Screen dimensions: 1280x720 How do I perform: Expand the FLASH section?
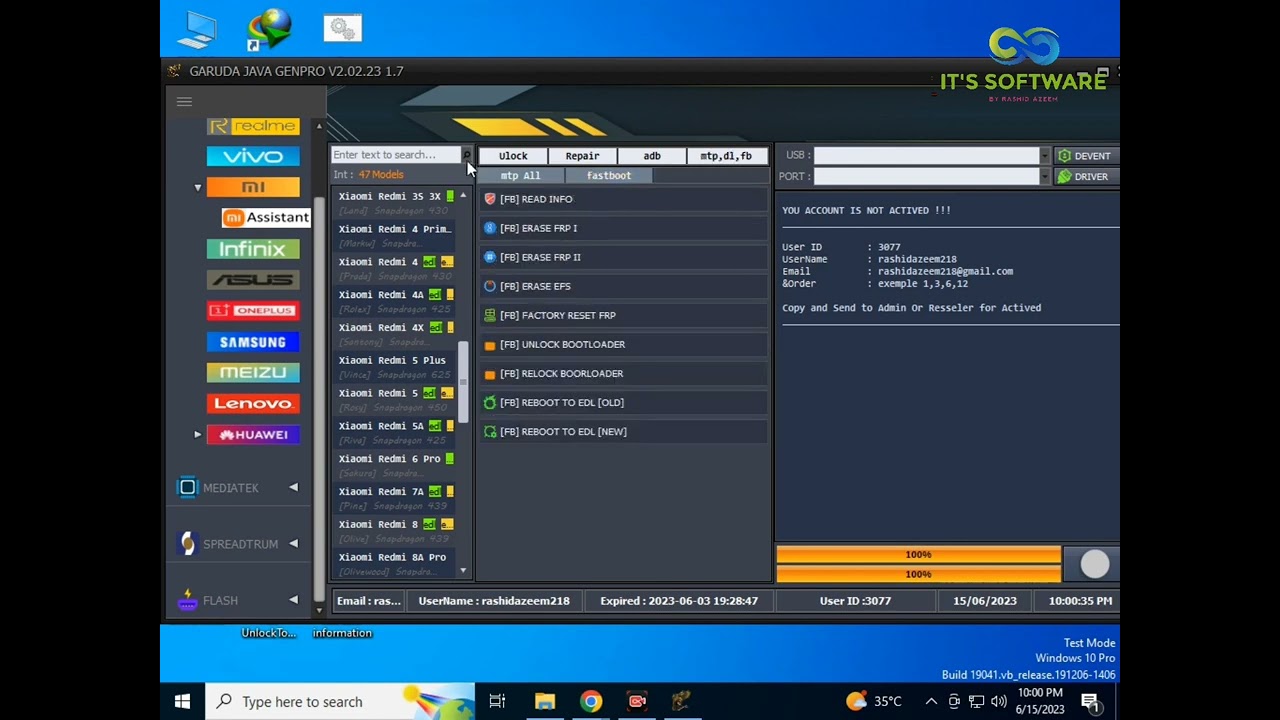point(293,600)
